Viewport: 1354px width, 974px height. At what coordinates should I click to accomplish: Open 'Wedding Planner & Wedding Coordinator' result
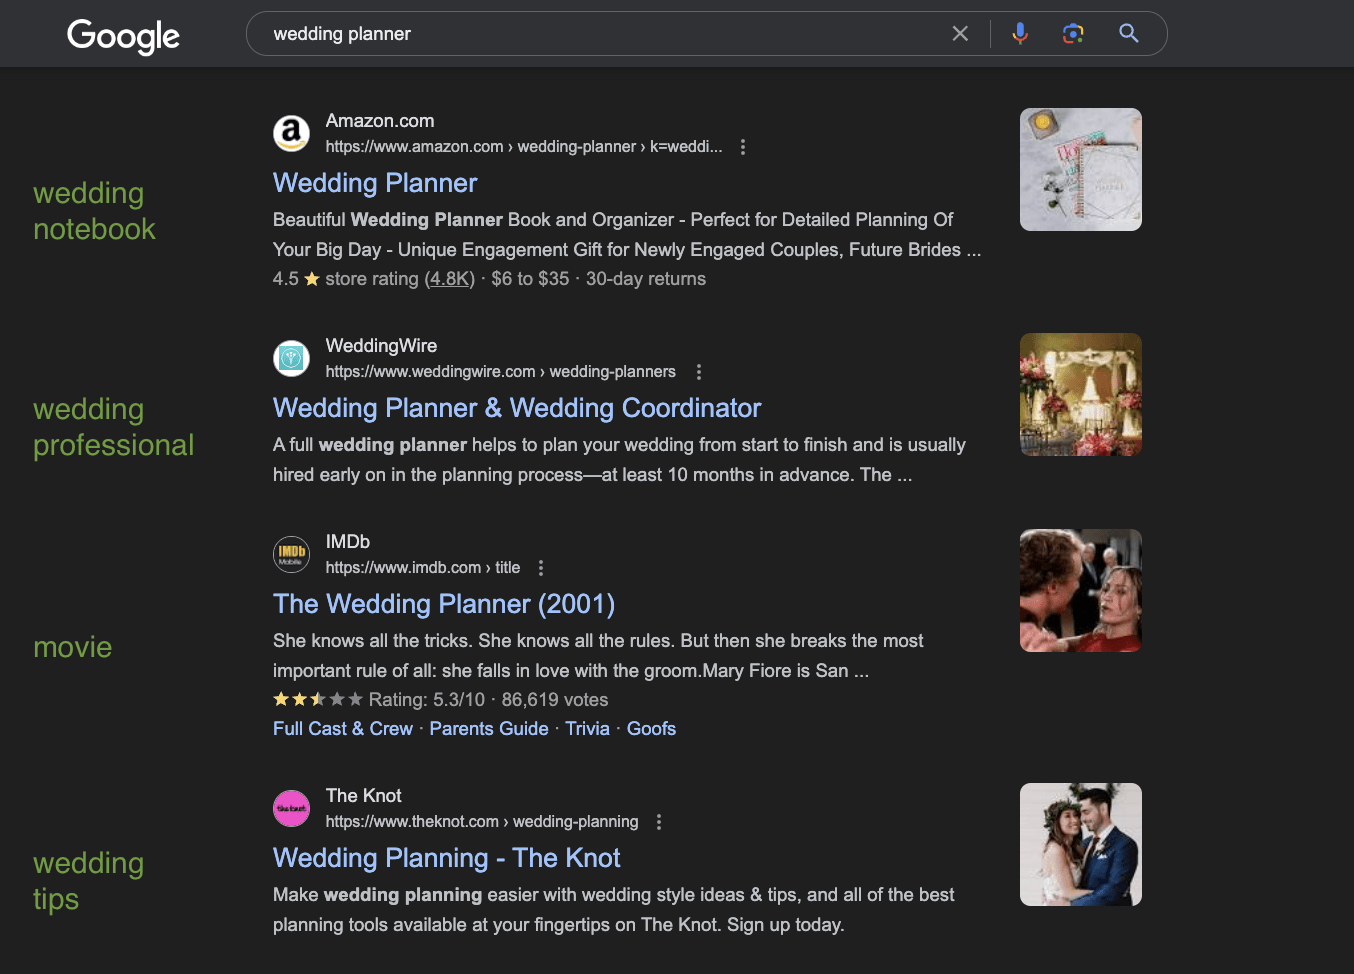[x=517, y=408]
